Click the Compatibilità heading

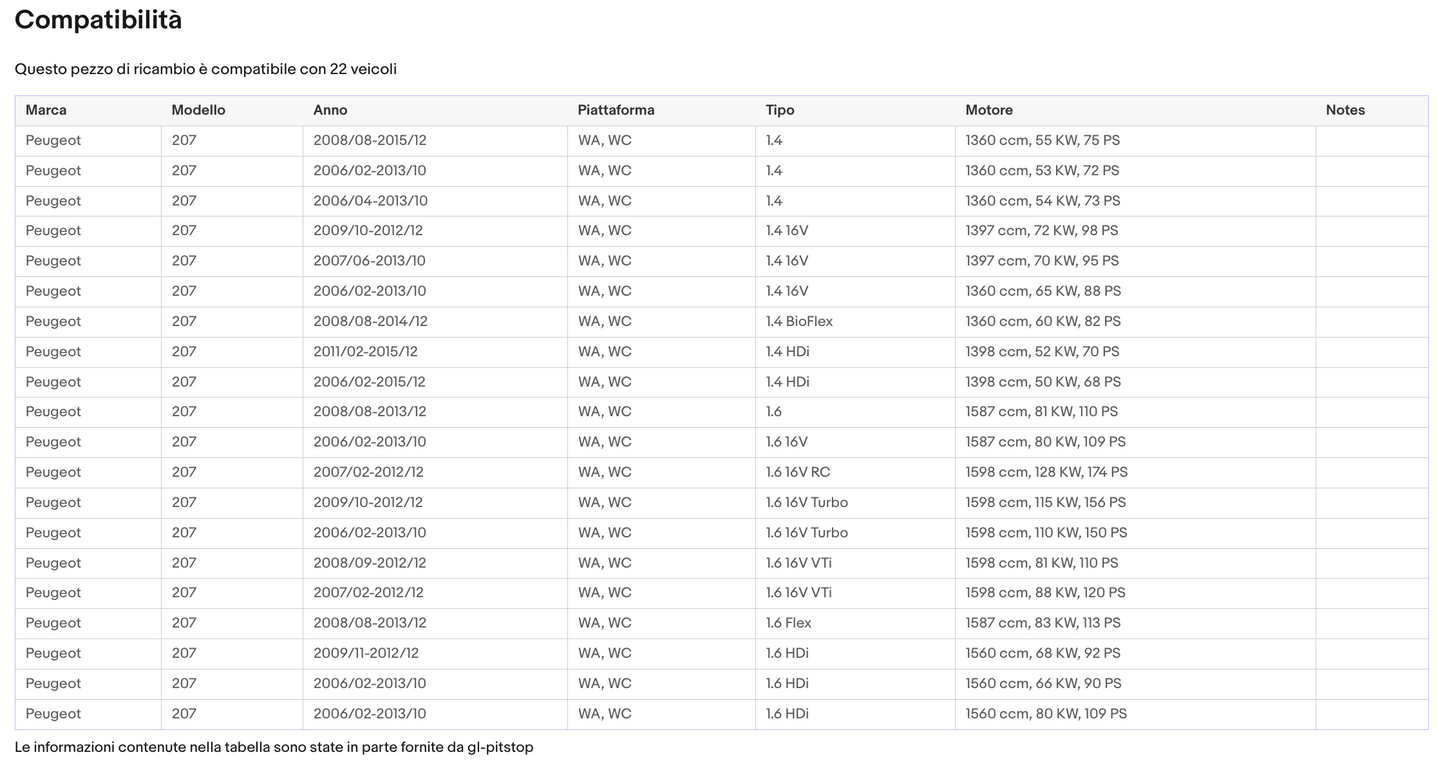[98, 20]
